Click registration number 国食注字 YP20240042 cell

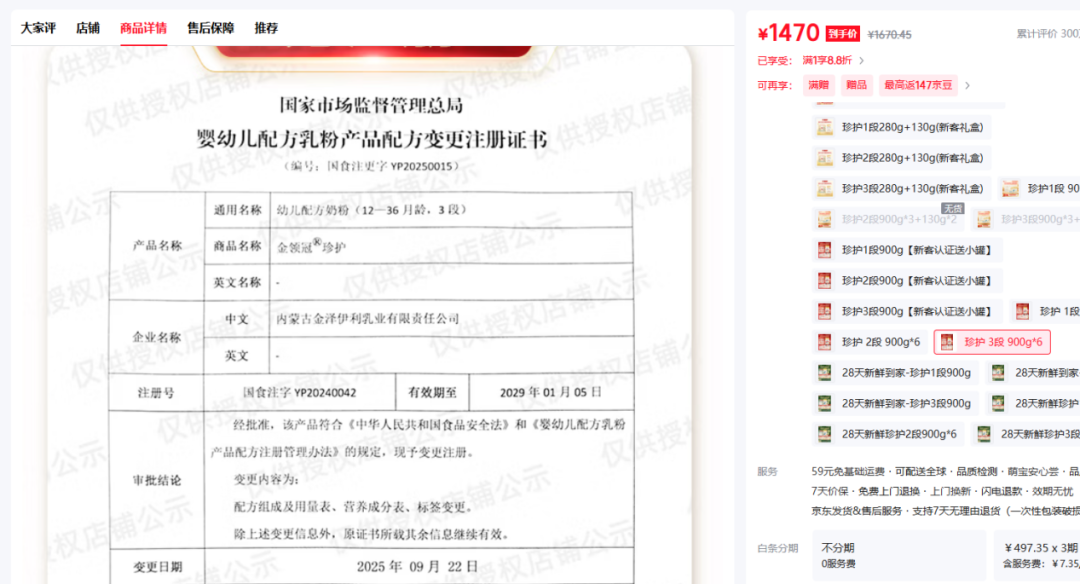tap(300, 393)
